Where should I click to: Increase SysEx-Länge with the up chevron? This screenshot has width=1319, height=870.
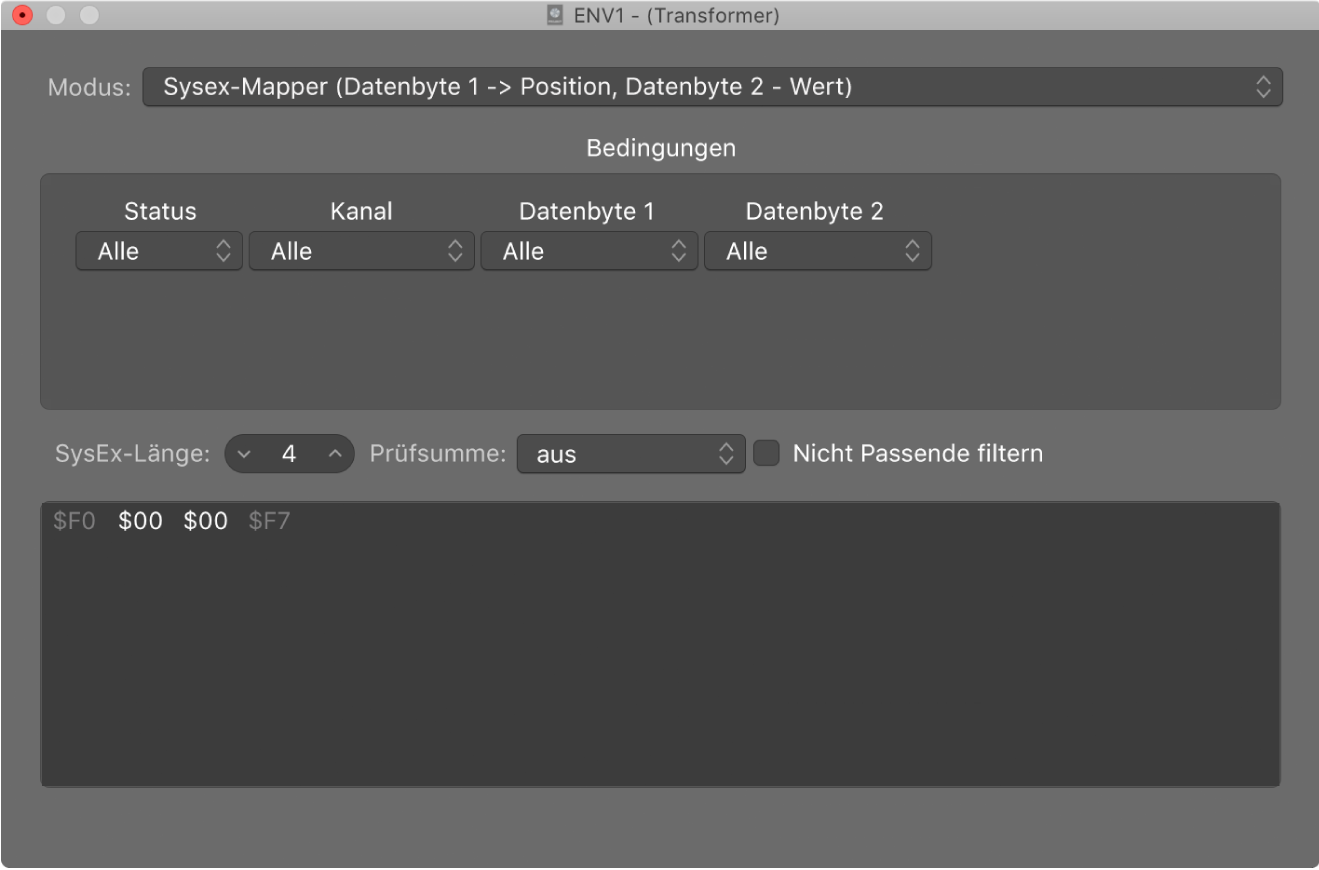pos(335,453)
